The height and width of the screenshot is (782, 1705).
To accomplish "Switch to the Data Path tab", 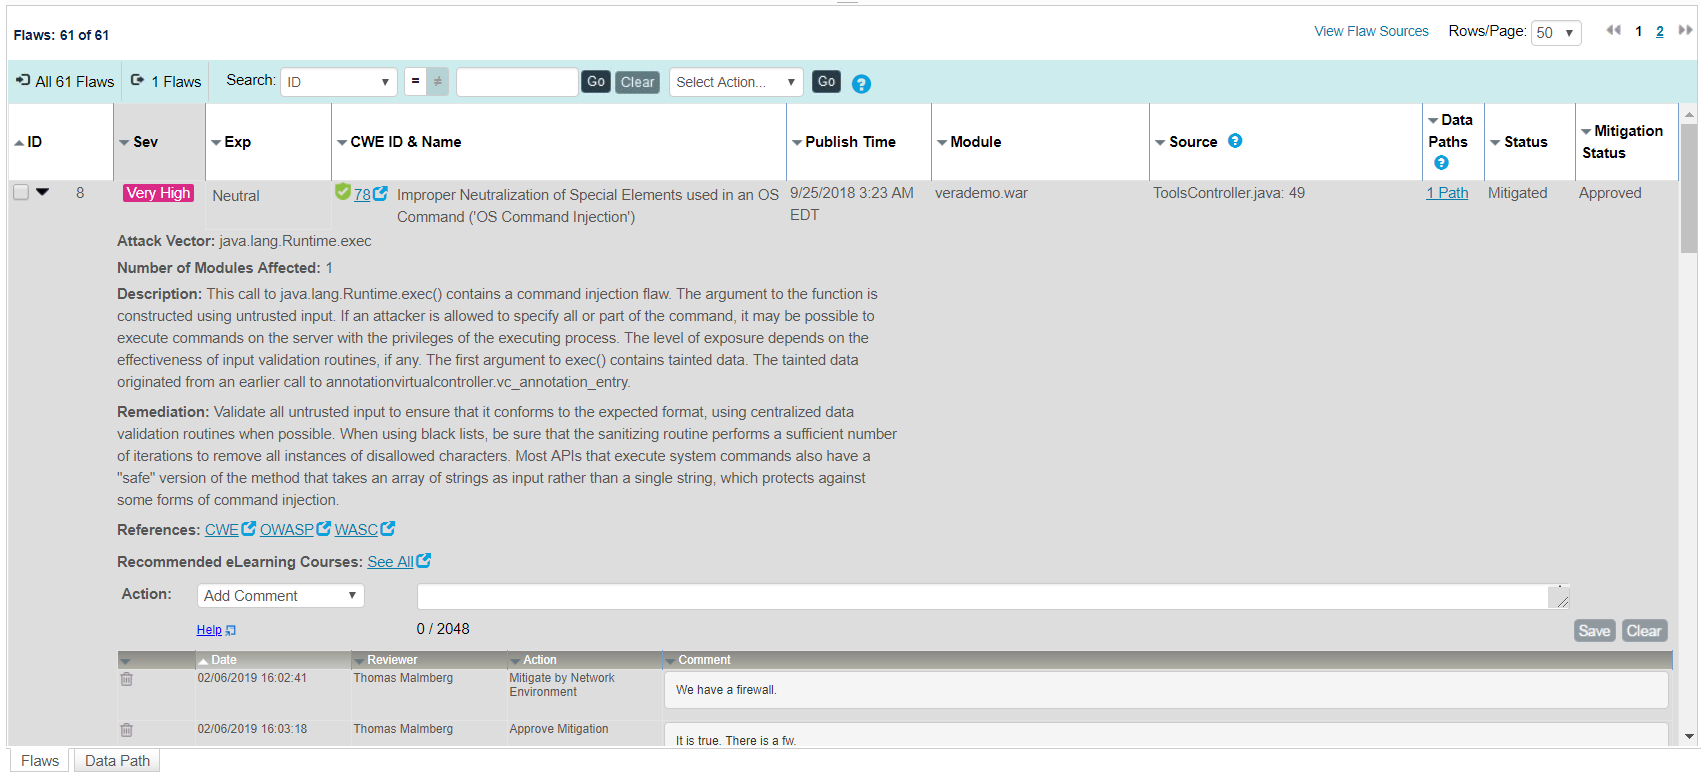I will tap(117, 761).
